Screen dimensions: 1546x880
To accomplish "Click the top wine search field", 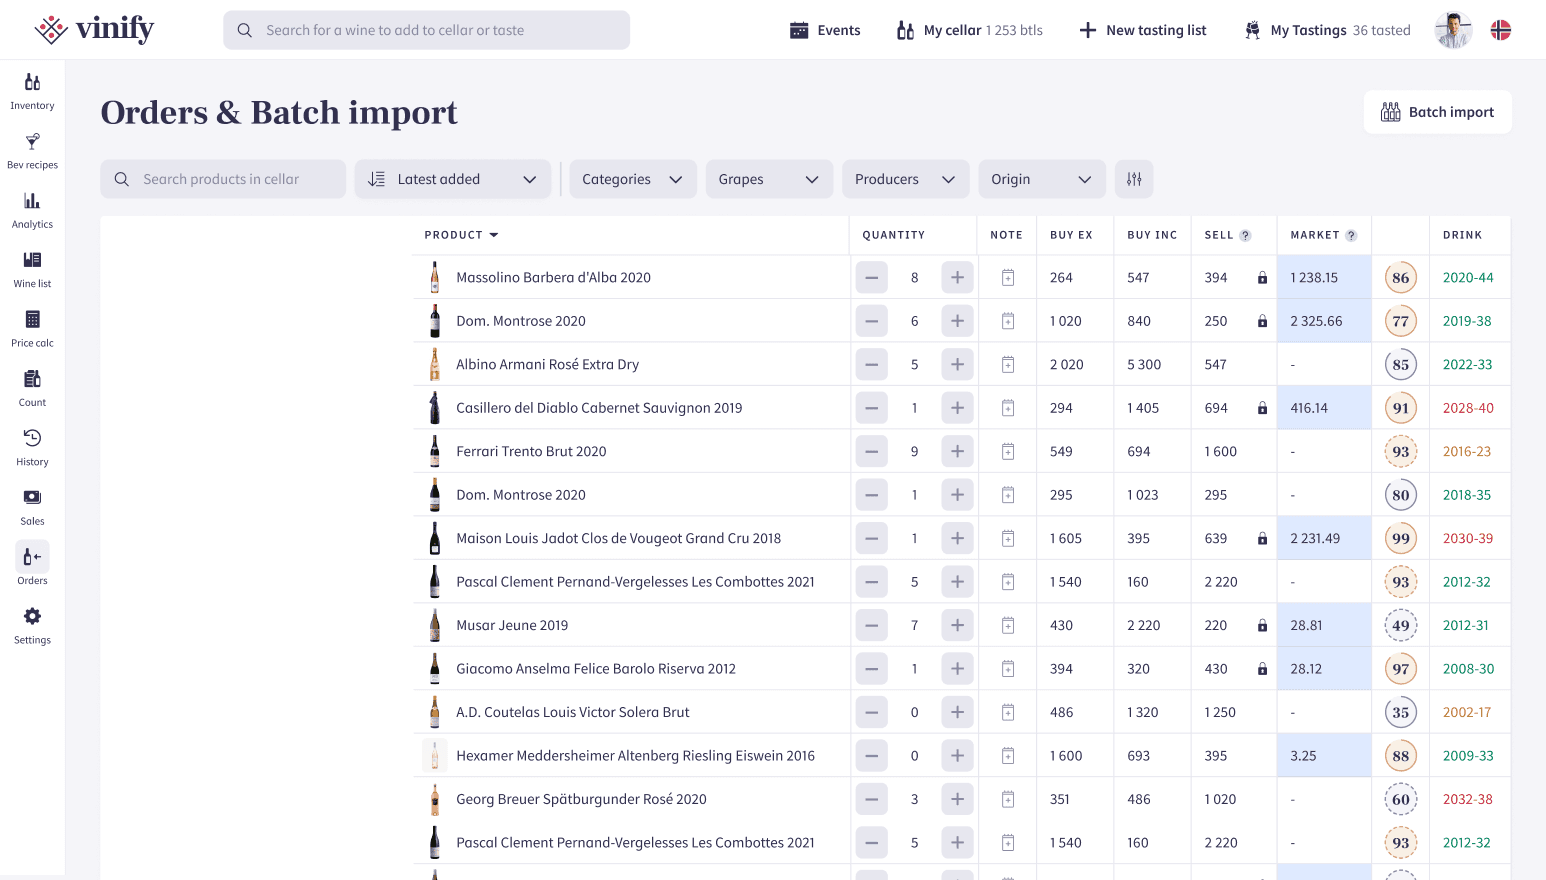I will [x=427, y=30].
